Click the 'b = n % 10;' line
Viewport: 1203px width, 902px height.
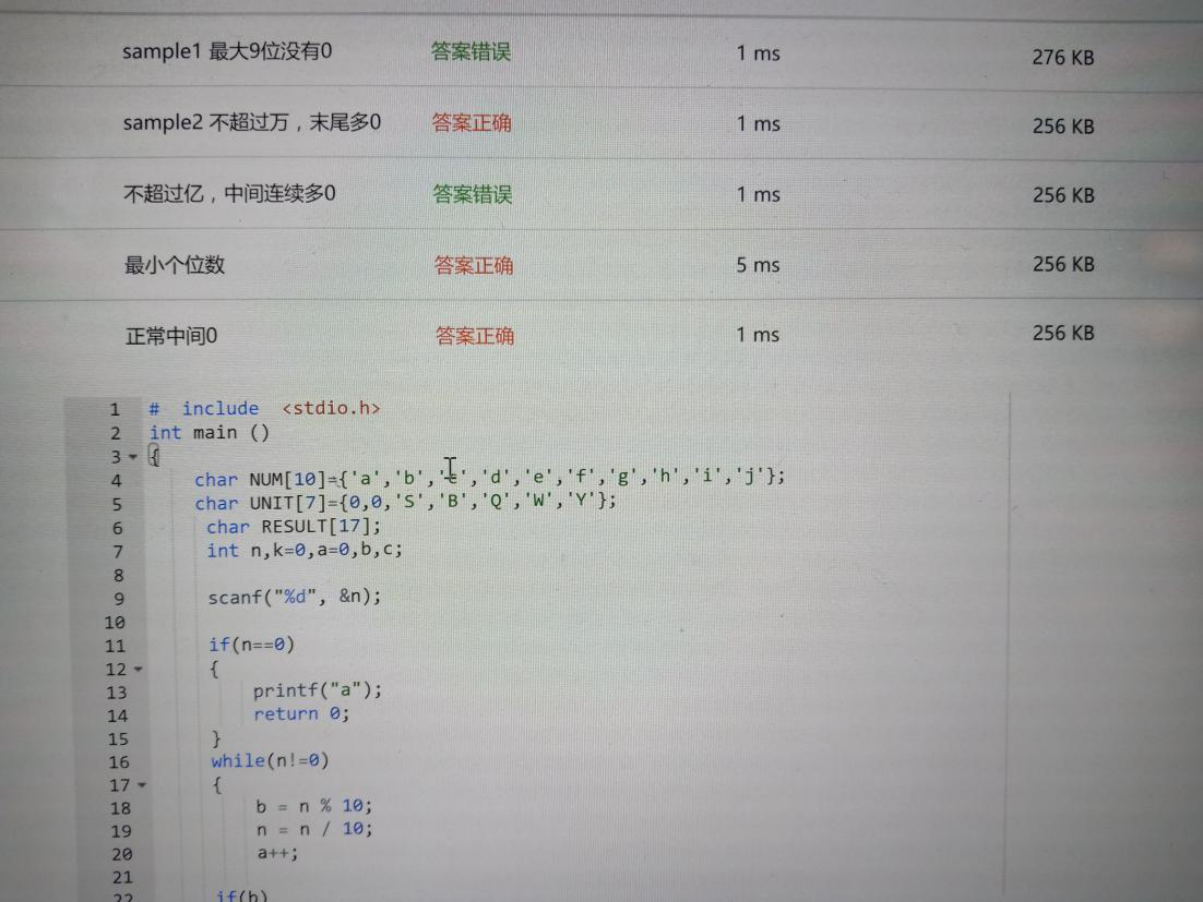(314, 806)
